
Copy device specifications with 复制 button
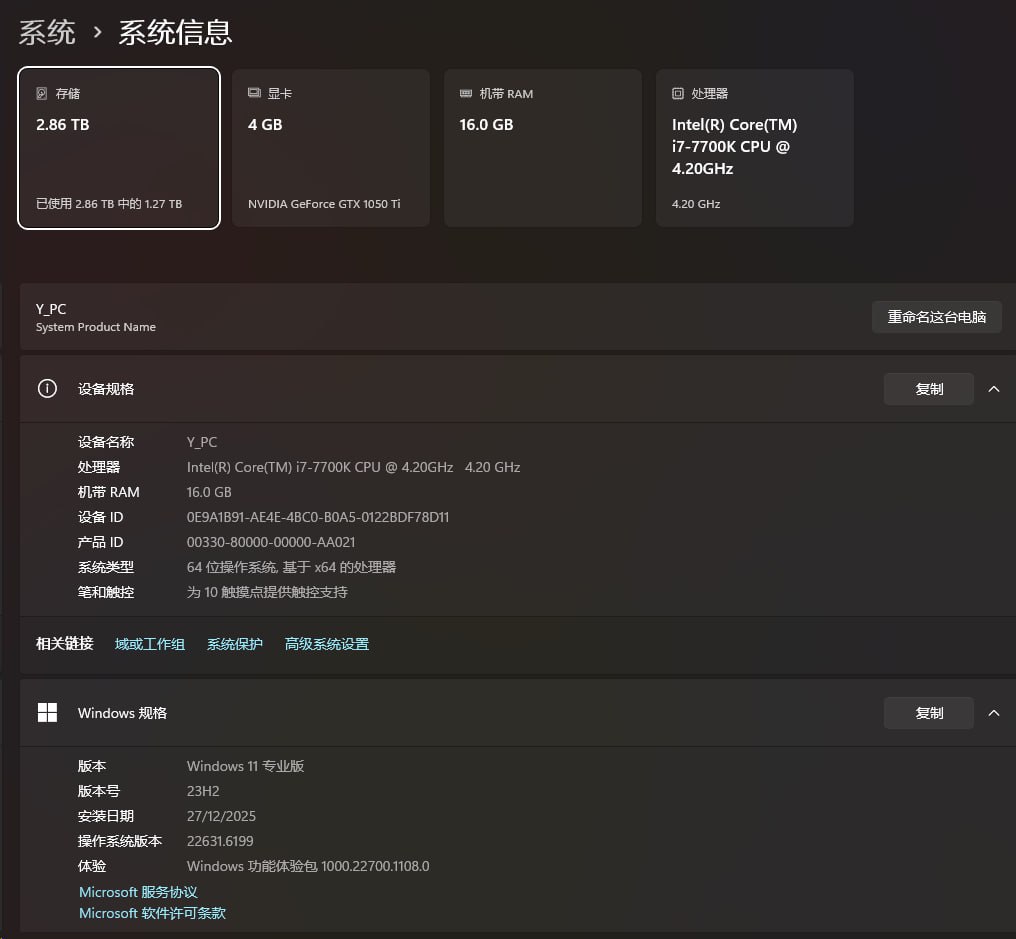click(928, 389)
